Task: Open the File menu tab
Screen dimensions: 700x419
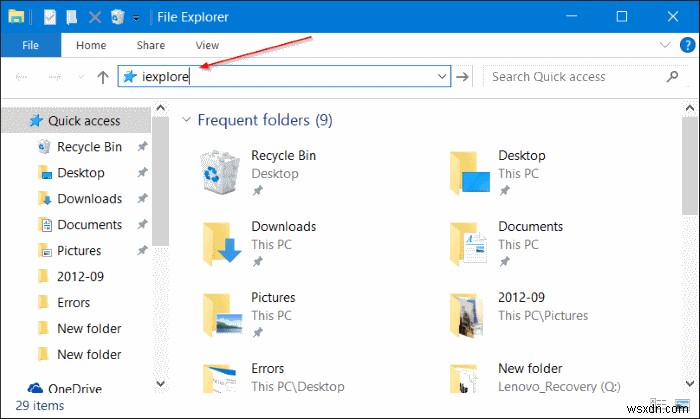Action: pyautogui.click(x=30, y=45)
